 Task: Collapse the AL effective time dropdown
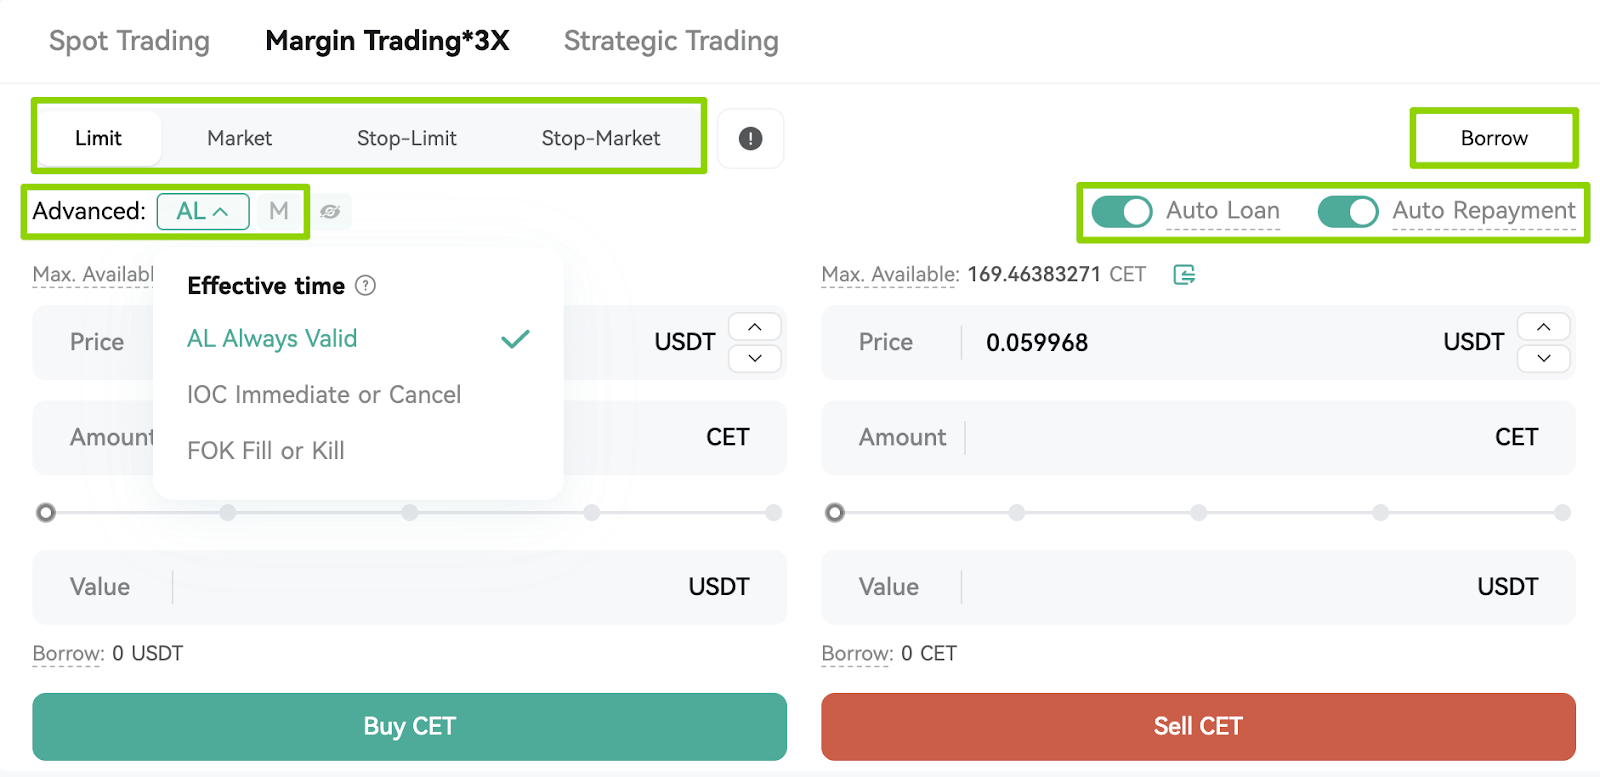coord(203,211)
